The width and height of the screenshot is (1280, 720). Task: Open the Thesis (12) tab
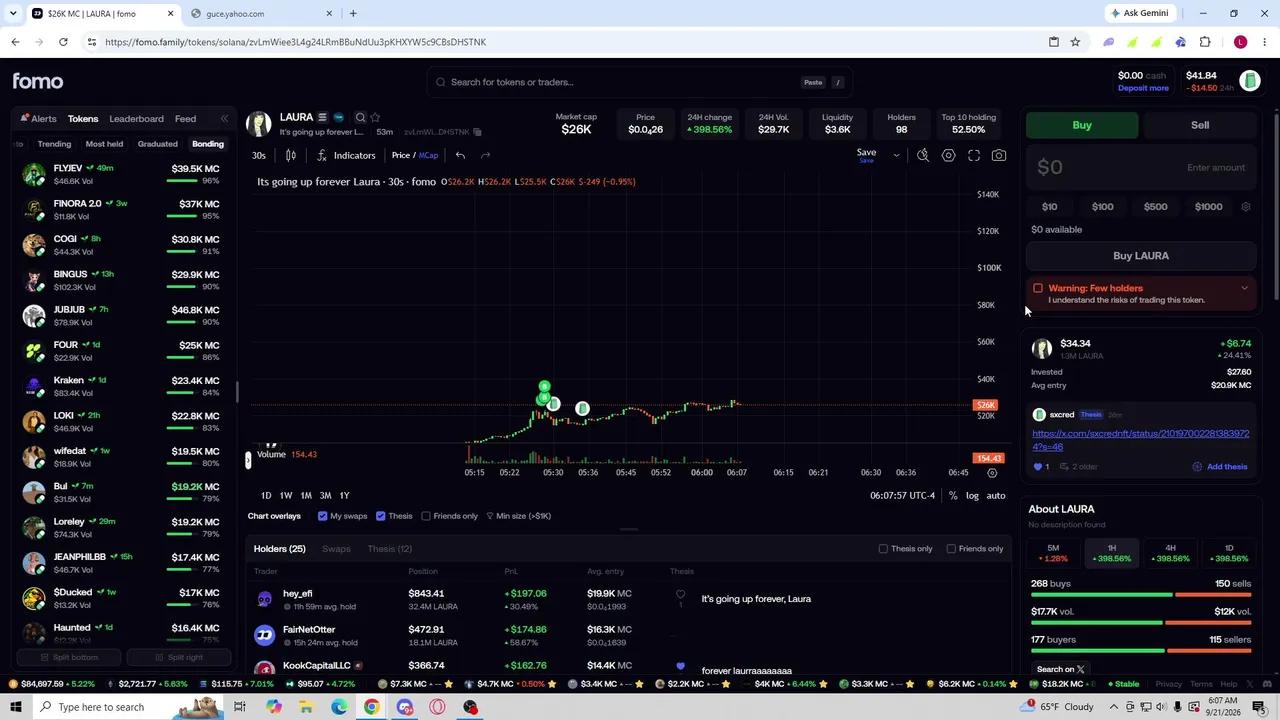click(389, 549)
